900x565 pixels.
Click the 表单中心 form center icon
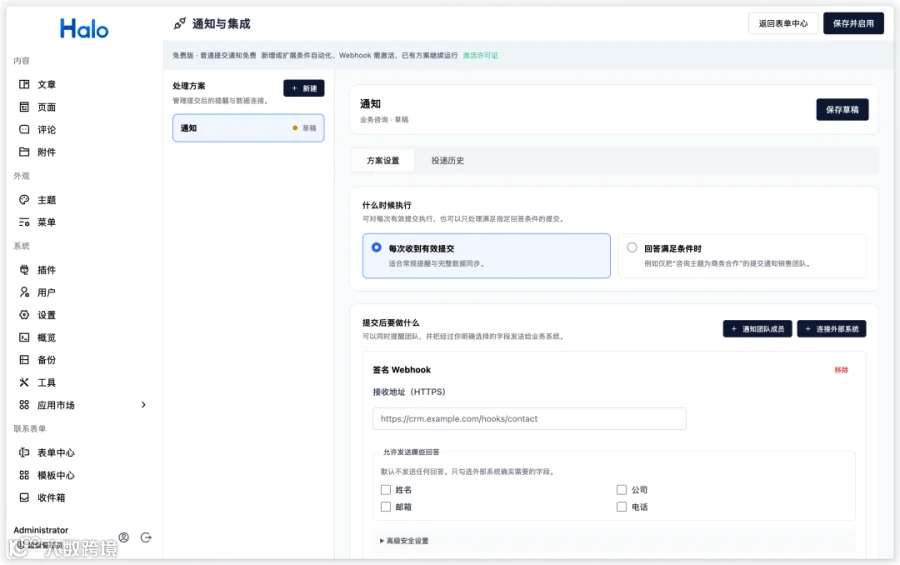tap(24, 452)
